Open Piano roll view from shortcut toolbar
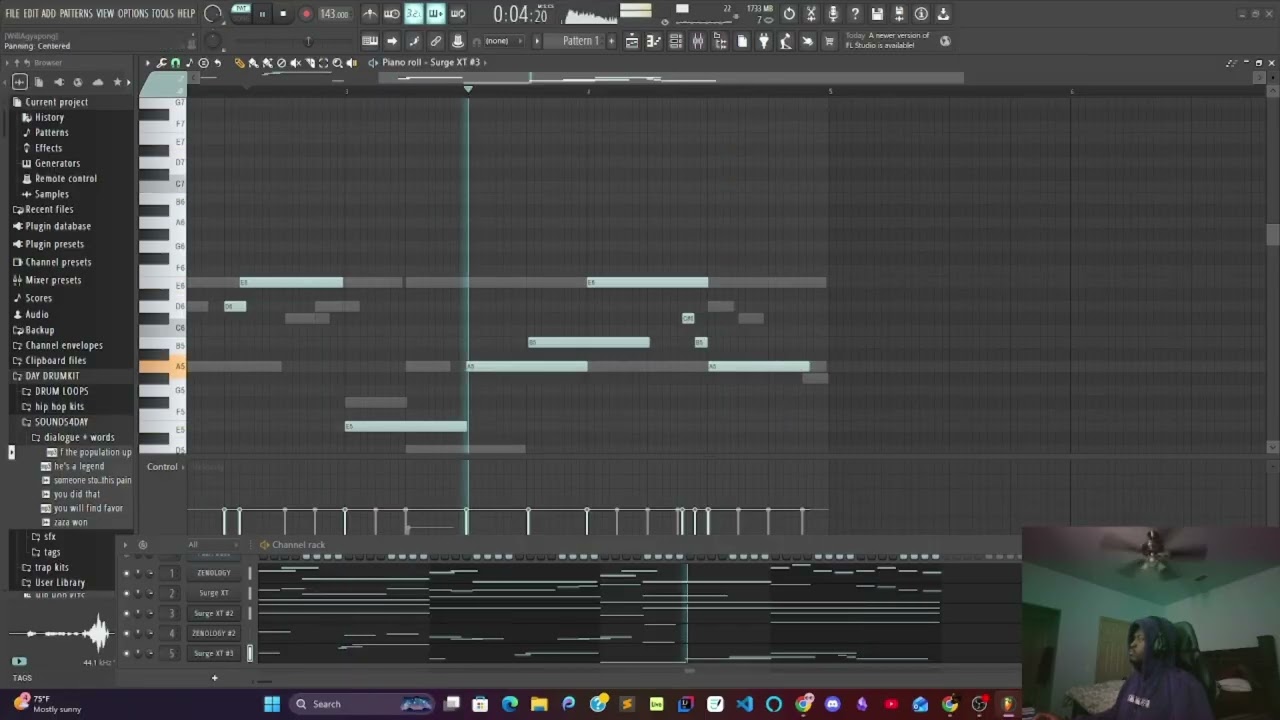The width and height of the screenshot is (1280, 720). coord(654,41)
